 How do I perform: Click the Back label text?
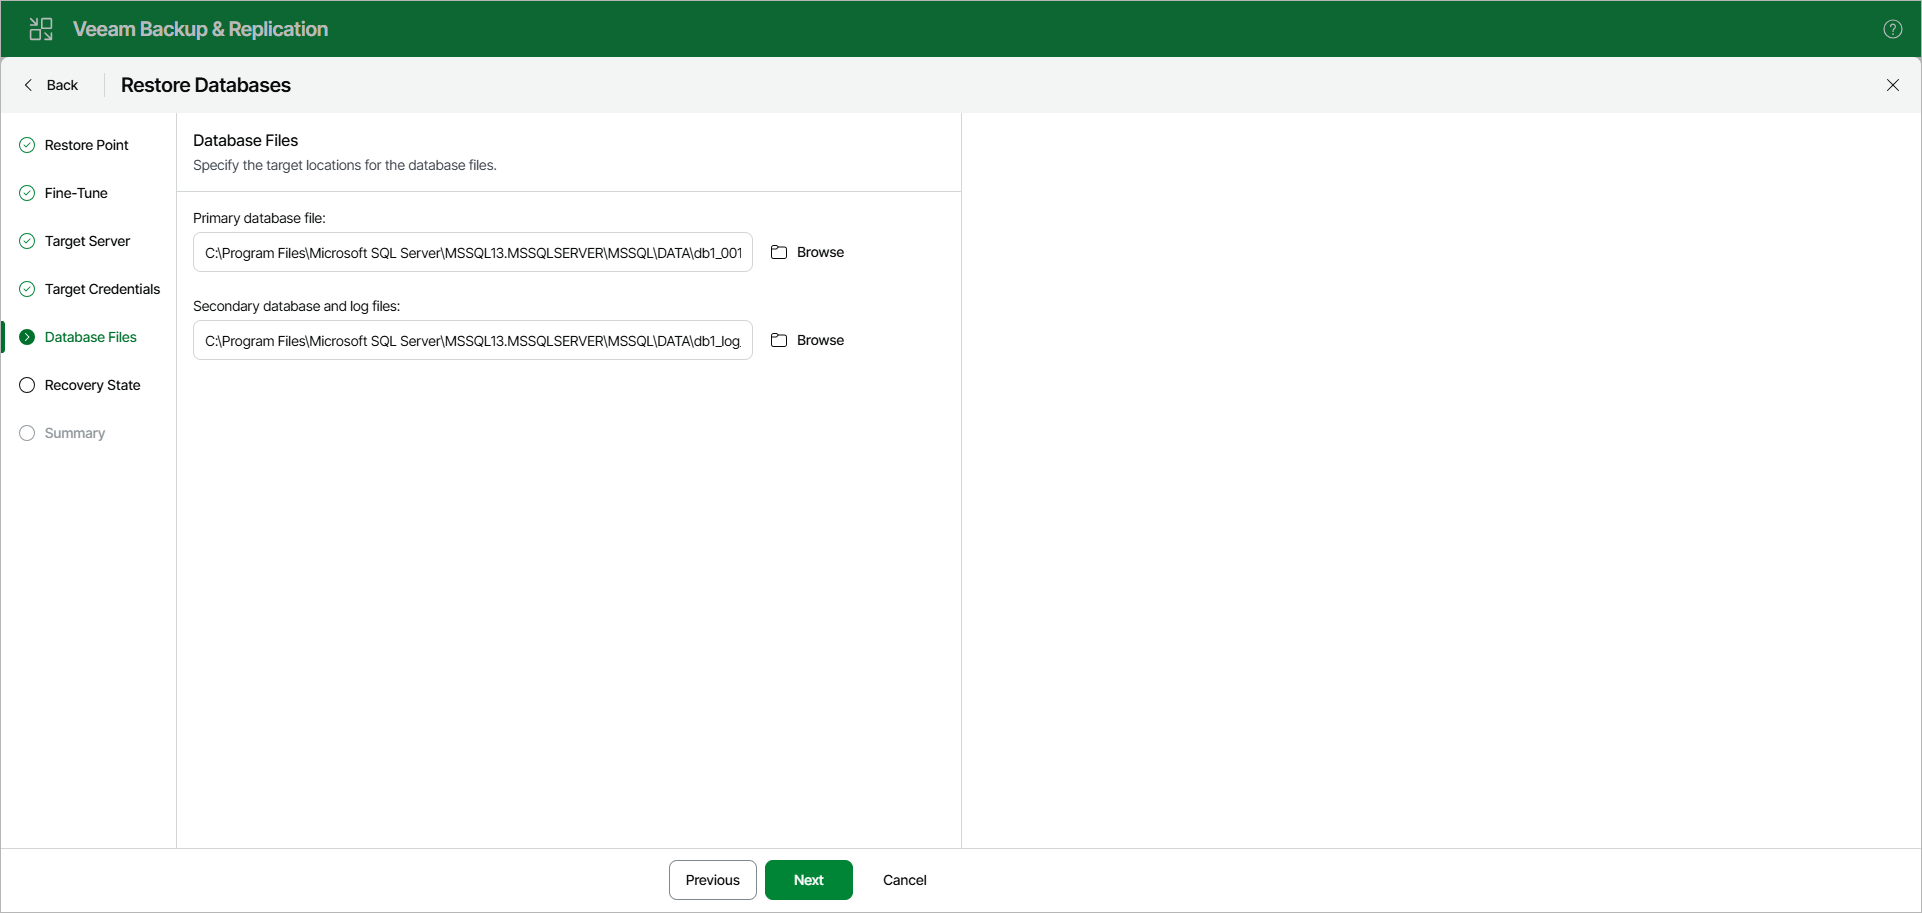click(x=62, y=85)
